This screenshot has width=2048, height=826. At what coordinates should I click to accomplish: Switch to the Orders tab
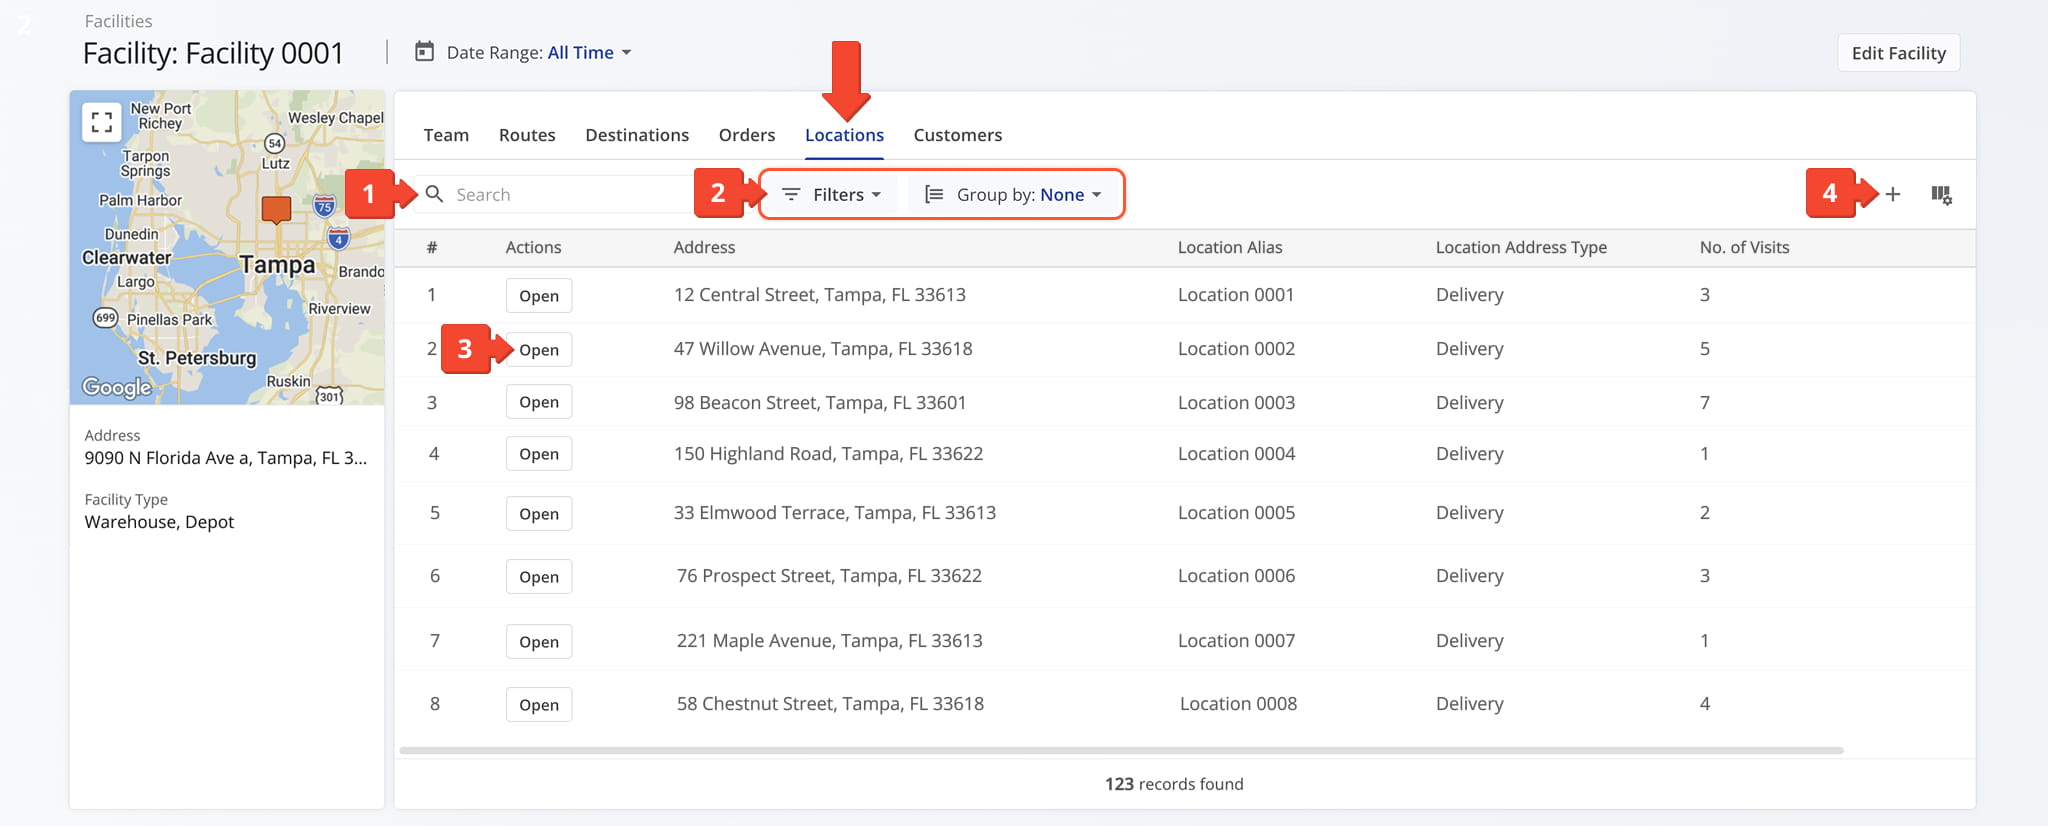point(746,135)
